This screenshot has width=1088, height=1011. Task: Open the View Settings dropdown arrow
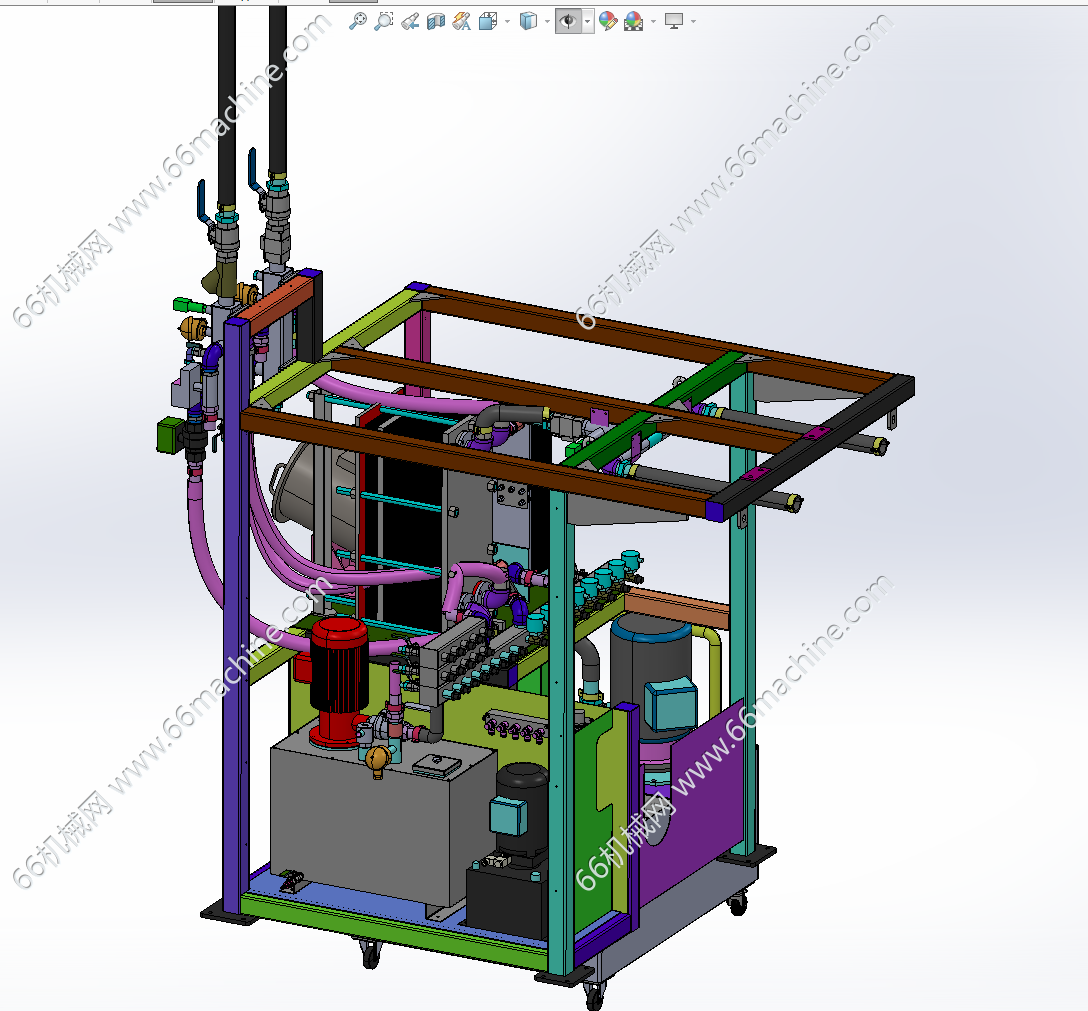[x=693, y=22]
